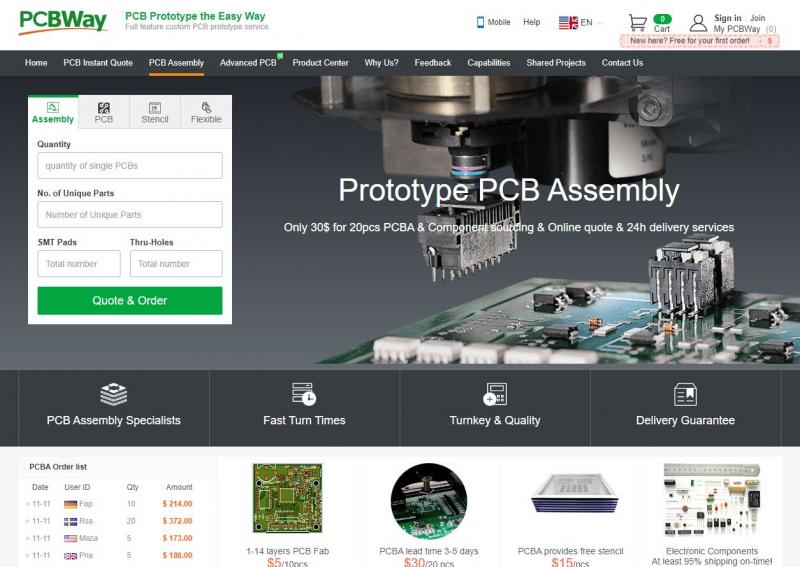This screenshot has height=567, width=800.
Task: Switch to the PCB quote tab
Action: point(104,112)
